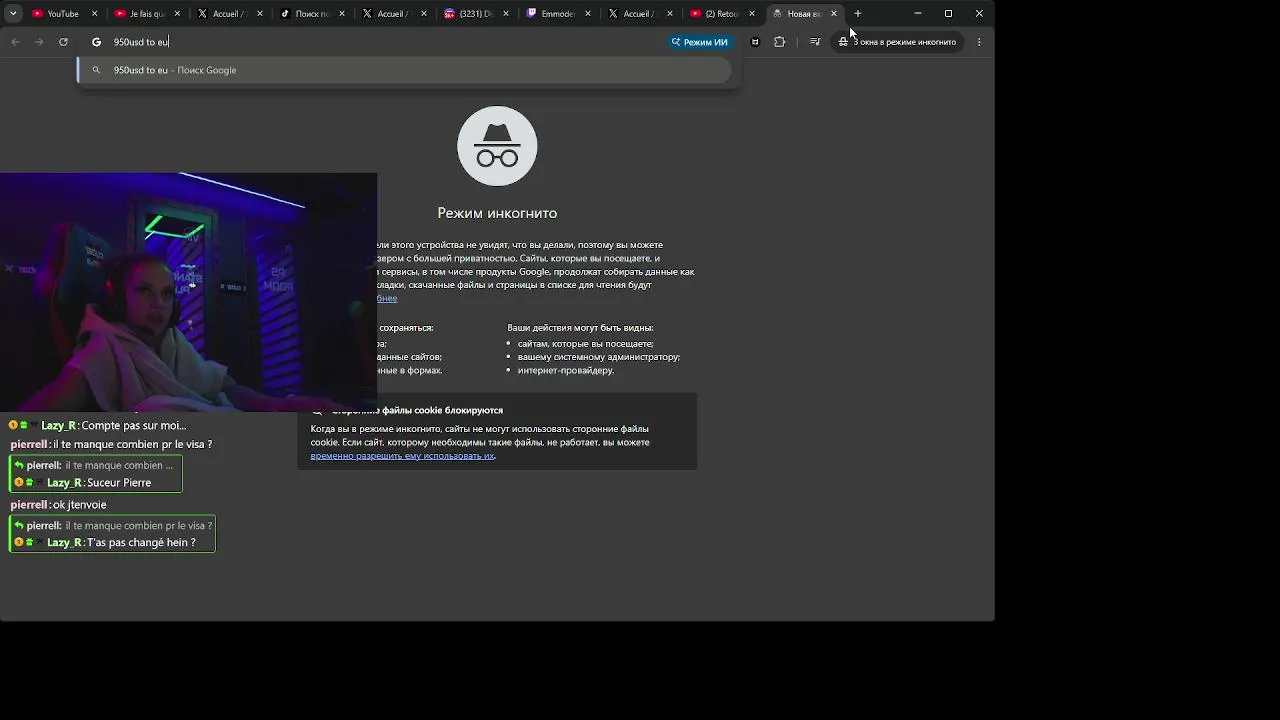Open the media controls icon in toolbar
Viewport: 1280px width, 720px height.
pyautogui.click(x=815, y=42)
